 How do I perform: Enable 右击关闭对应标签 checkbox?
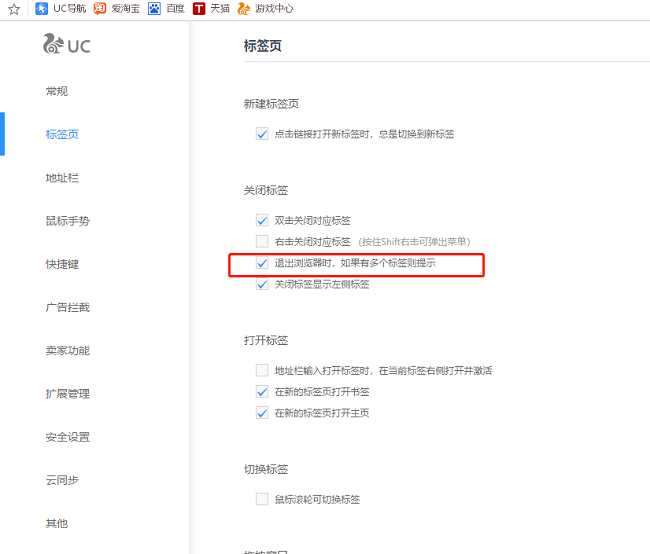pyautogui.click(x=262, y=241)
